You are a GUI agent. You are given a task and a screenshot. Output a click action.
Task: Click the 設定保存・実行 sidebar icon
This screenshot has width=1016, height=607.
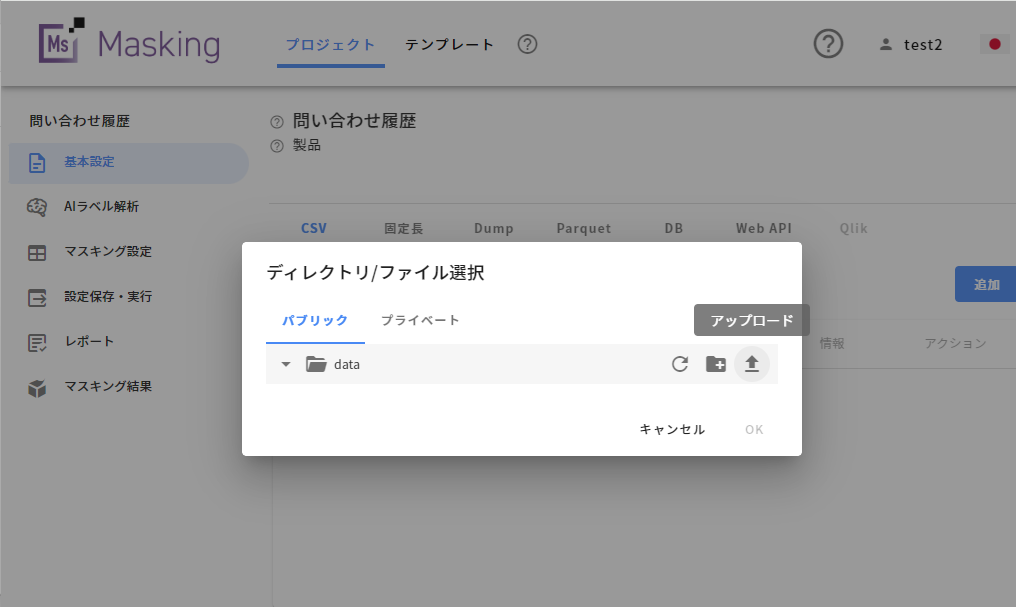click(36, 297)
